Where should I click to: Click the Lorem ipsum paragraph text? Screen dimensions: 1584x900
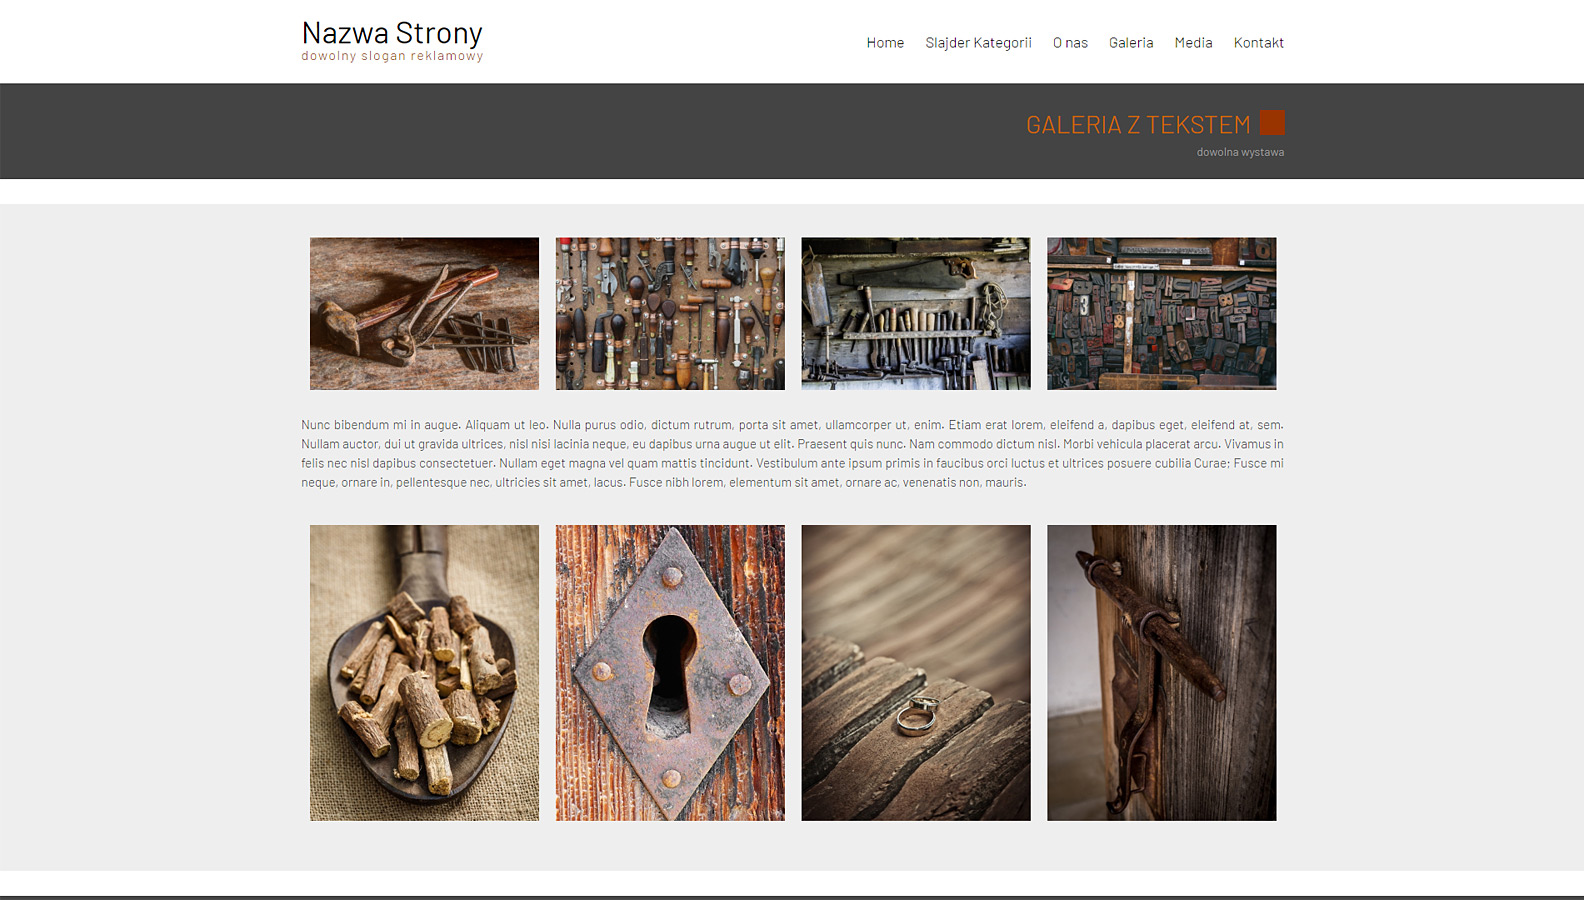(792, 454)
